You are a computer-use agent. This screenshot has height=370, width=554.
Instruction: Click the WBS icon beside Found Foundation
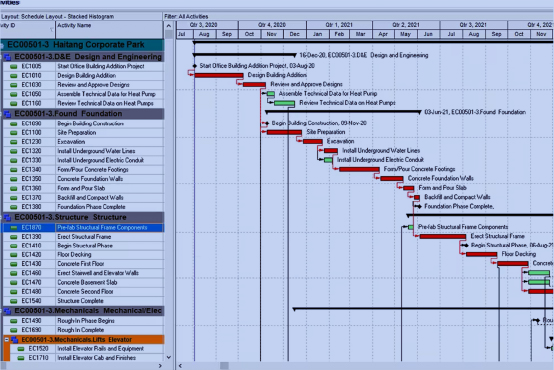(7, 114)
